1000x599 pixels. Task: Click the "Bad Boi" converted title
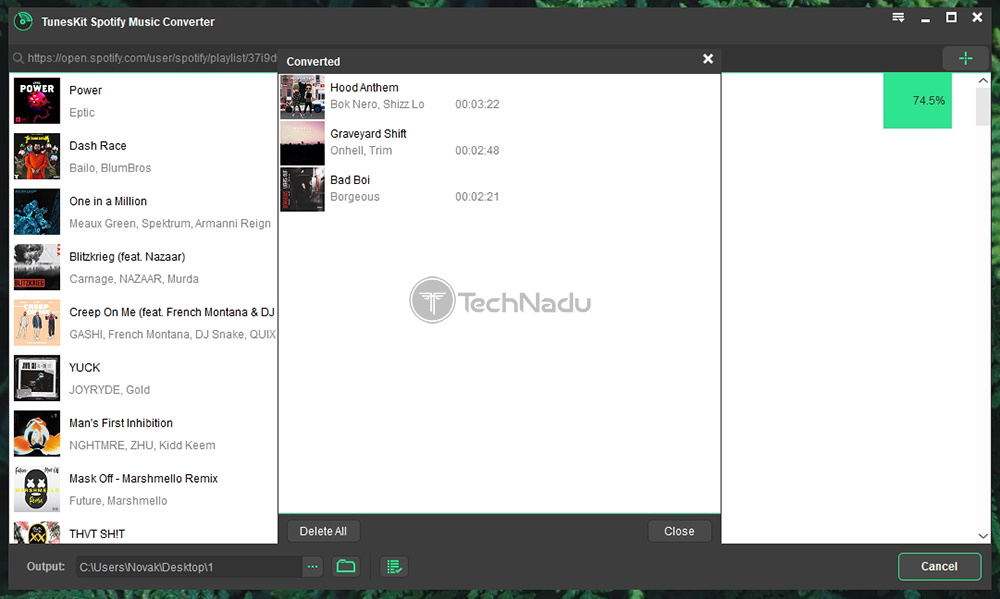[349, 181]
